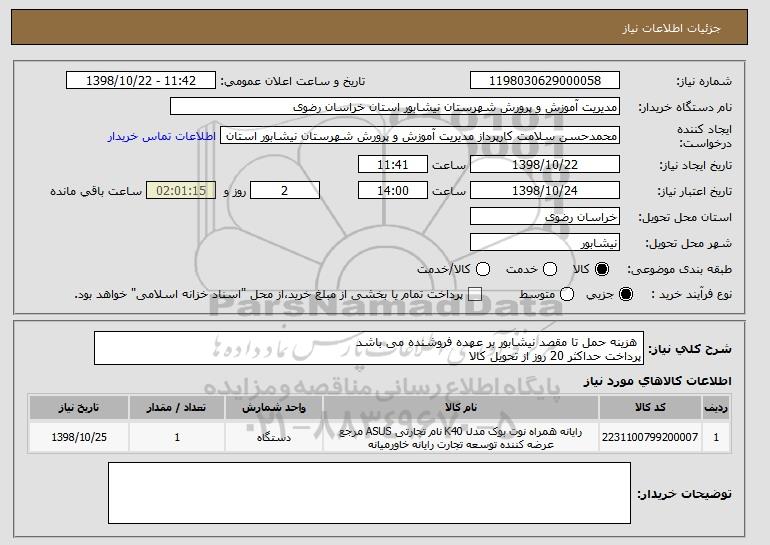Click the شماره نیاز field 1198030629000058

(x=545, y=81)
